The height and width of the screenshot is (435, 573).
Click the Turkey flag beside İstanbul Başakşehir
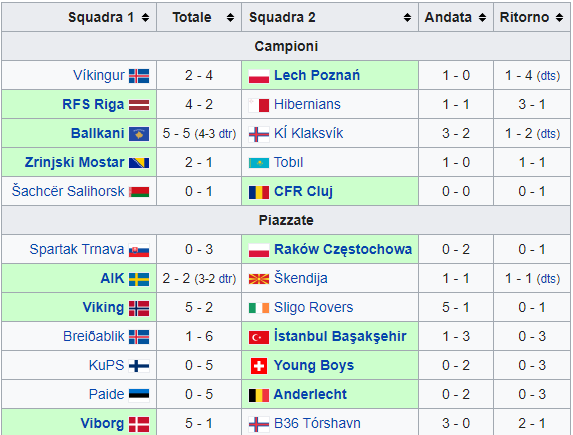click(259, 337)
